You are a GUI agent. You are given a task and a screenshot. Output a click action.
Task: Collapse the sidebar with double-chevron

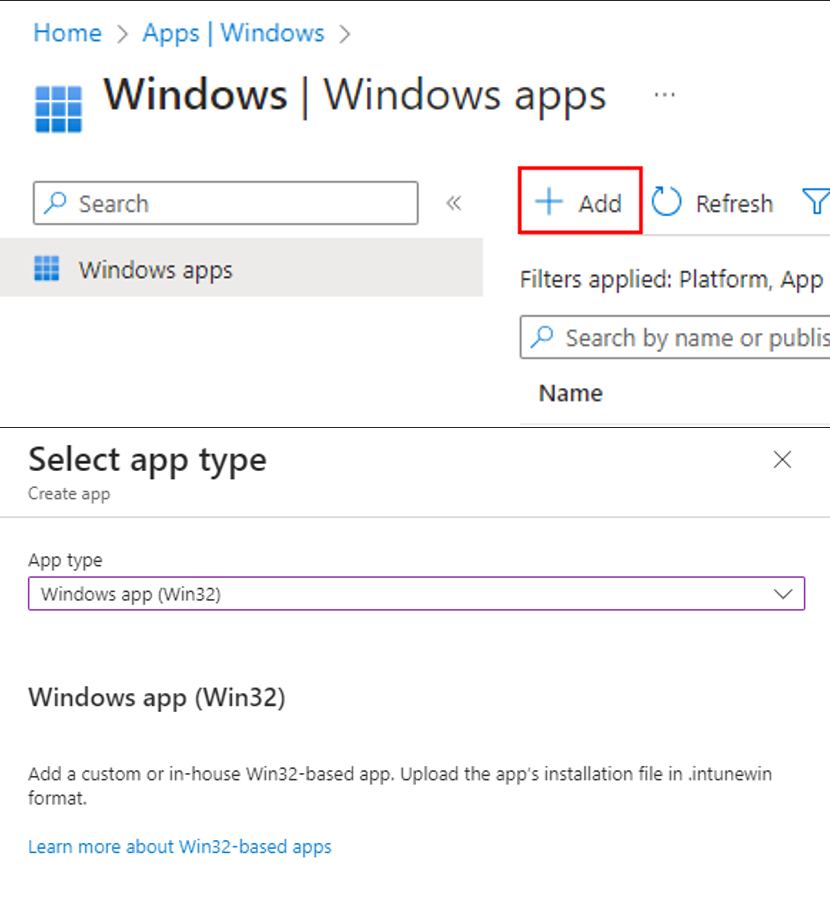point(453,204)
